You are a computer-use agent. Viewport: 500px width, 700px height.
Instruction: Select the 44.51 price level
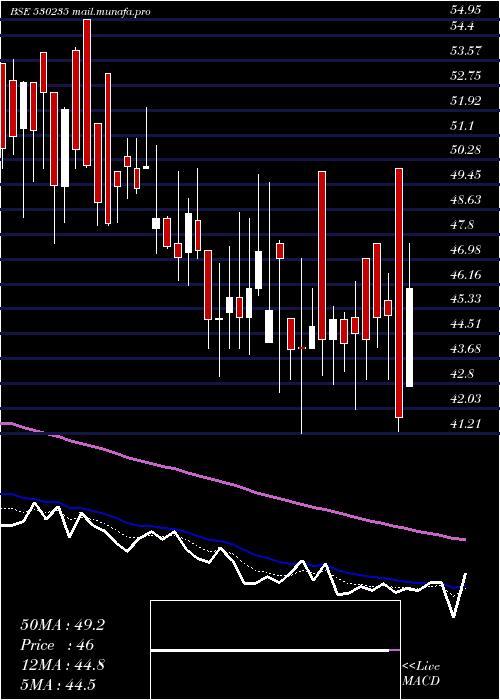[x=466, y=323]
